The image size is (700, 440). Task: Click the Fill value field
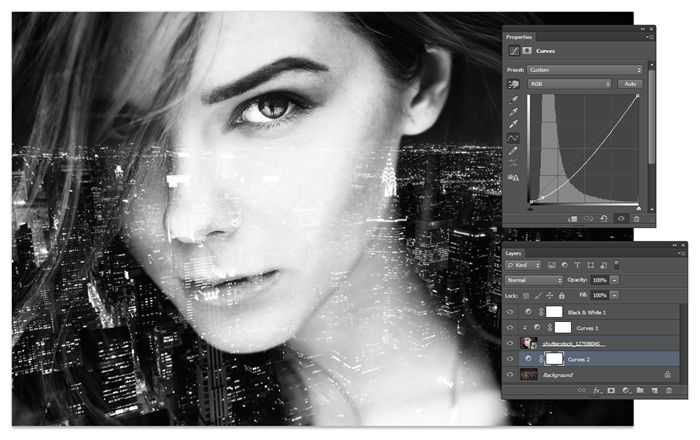(600, 295)
